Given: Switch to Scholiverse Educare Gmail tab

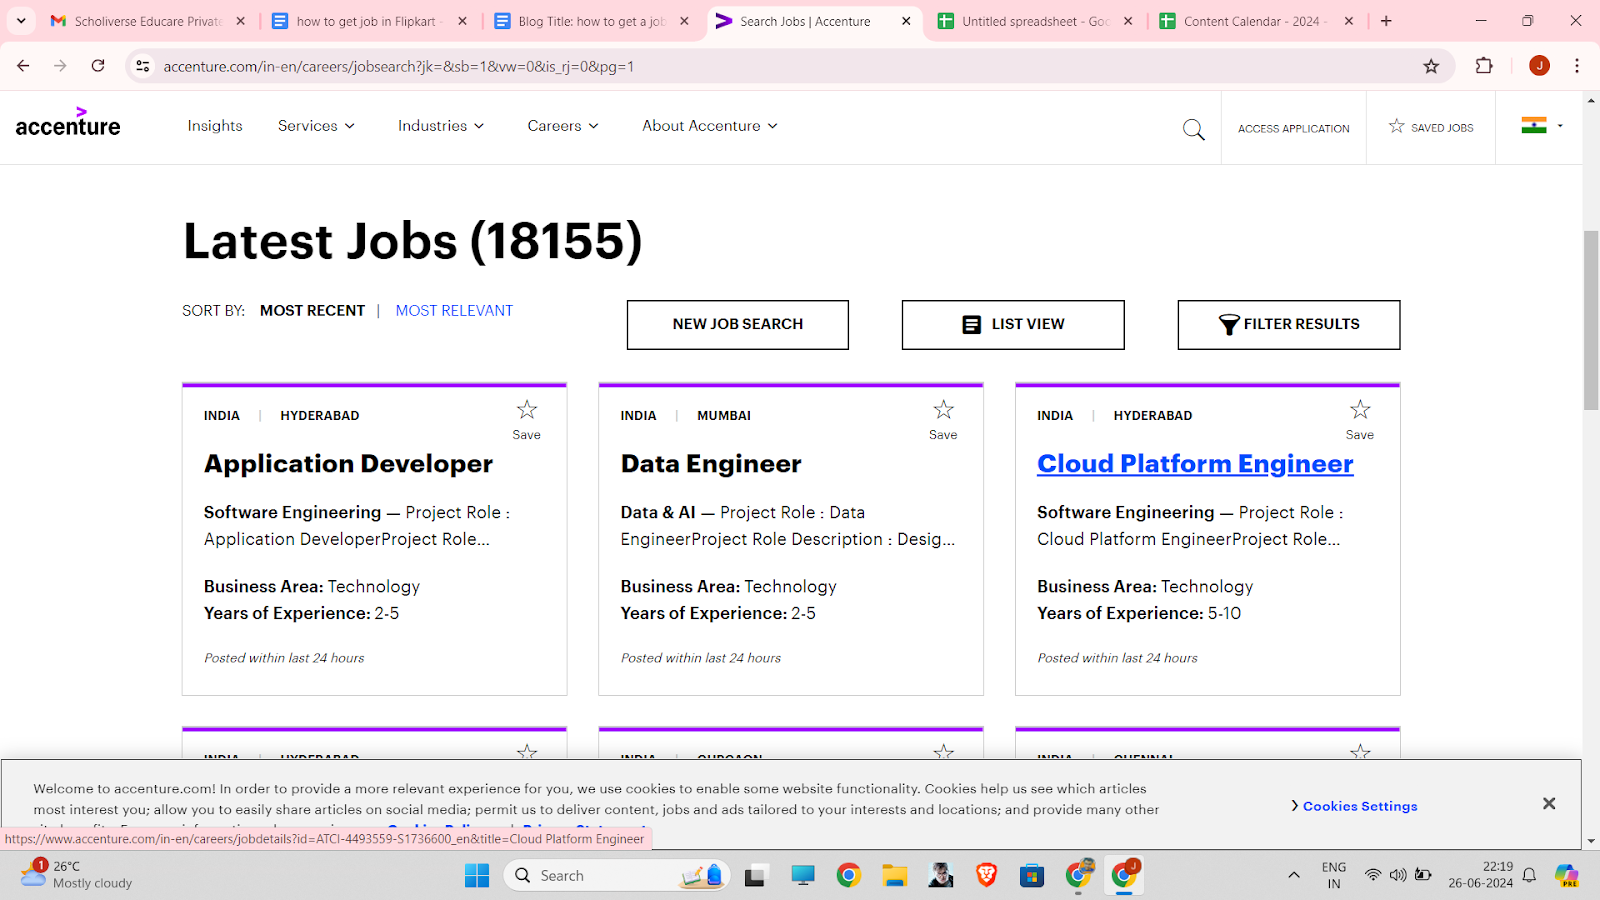Looking at the screenshot, I should (148, 21).
